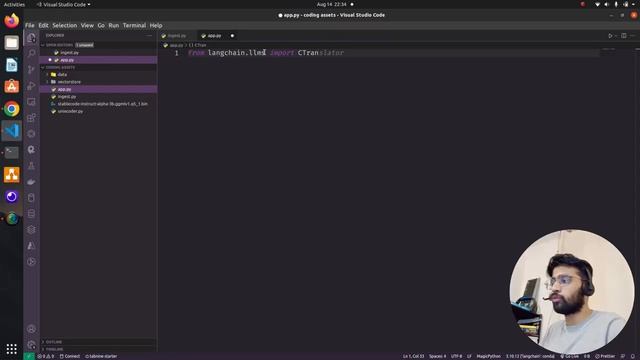
Task: Open notifications bell in status bar
Action: [x=633, y=356]
